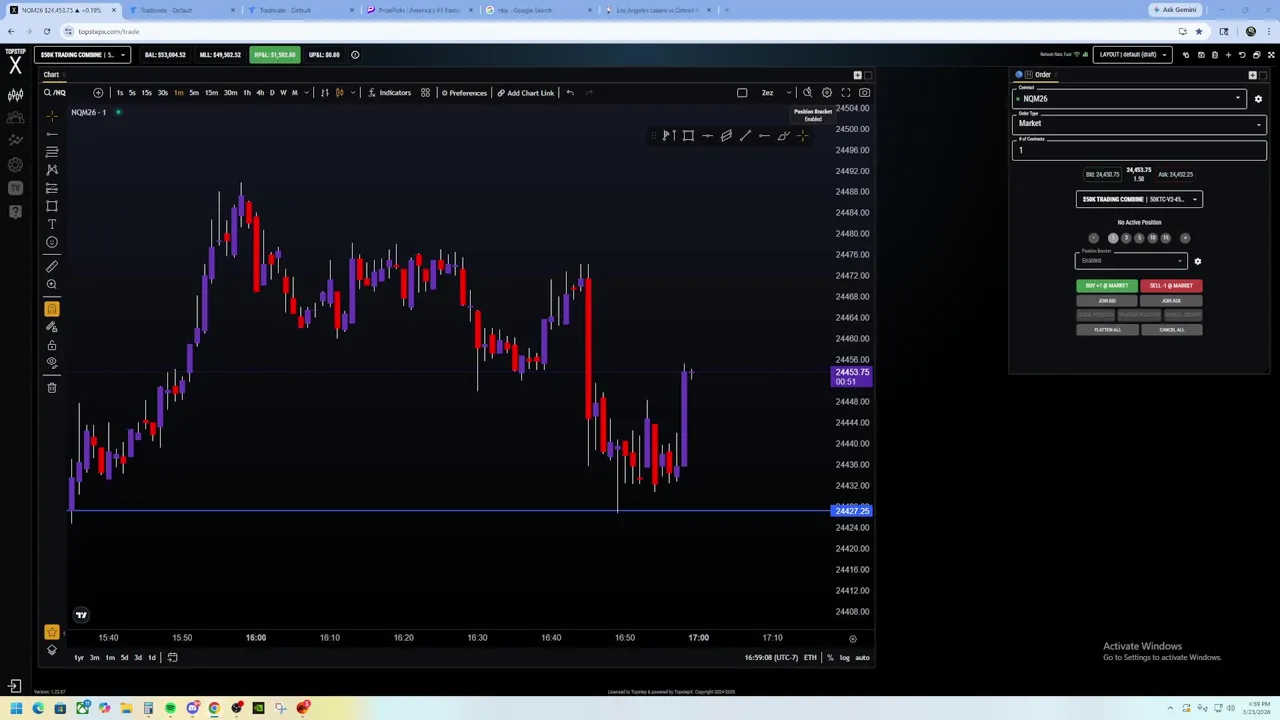Select the 1h chart timeframe
The width and height of the screenshot is (1280, 720).
(247, 93)
